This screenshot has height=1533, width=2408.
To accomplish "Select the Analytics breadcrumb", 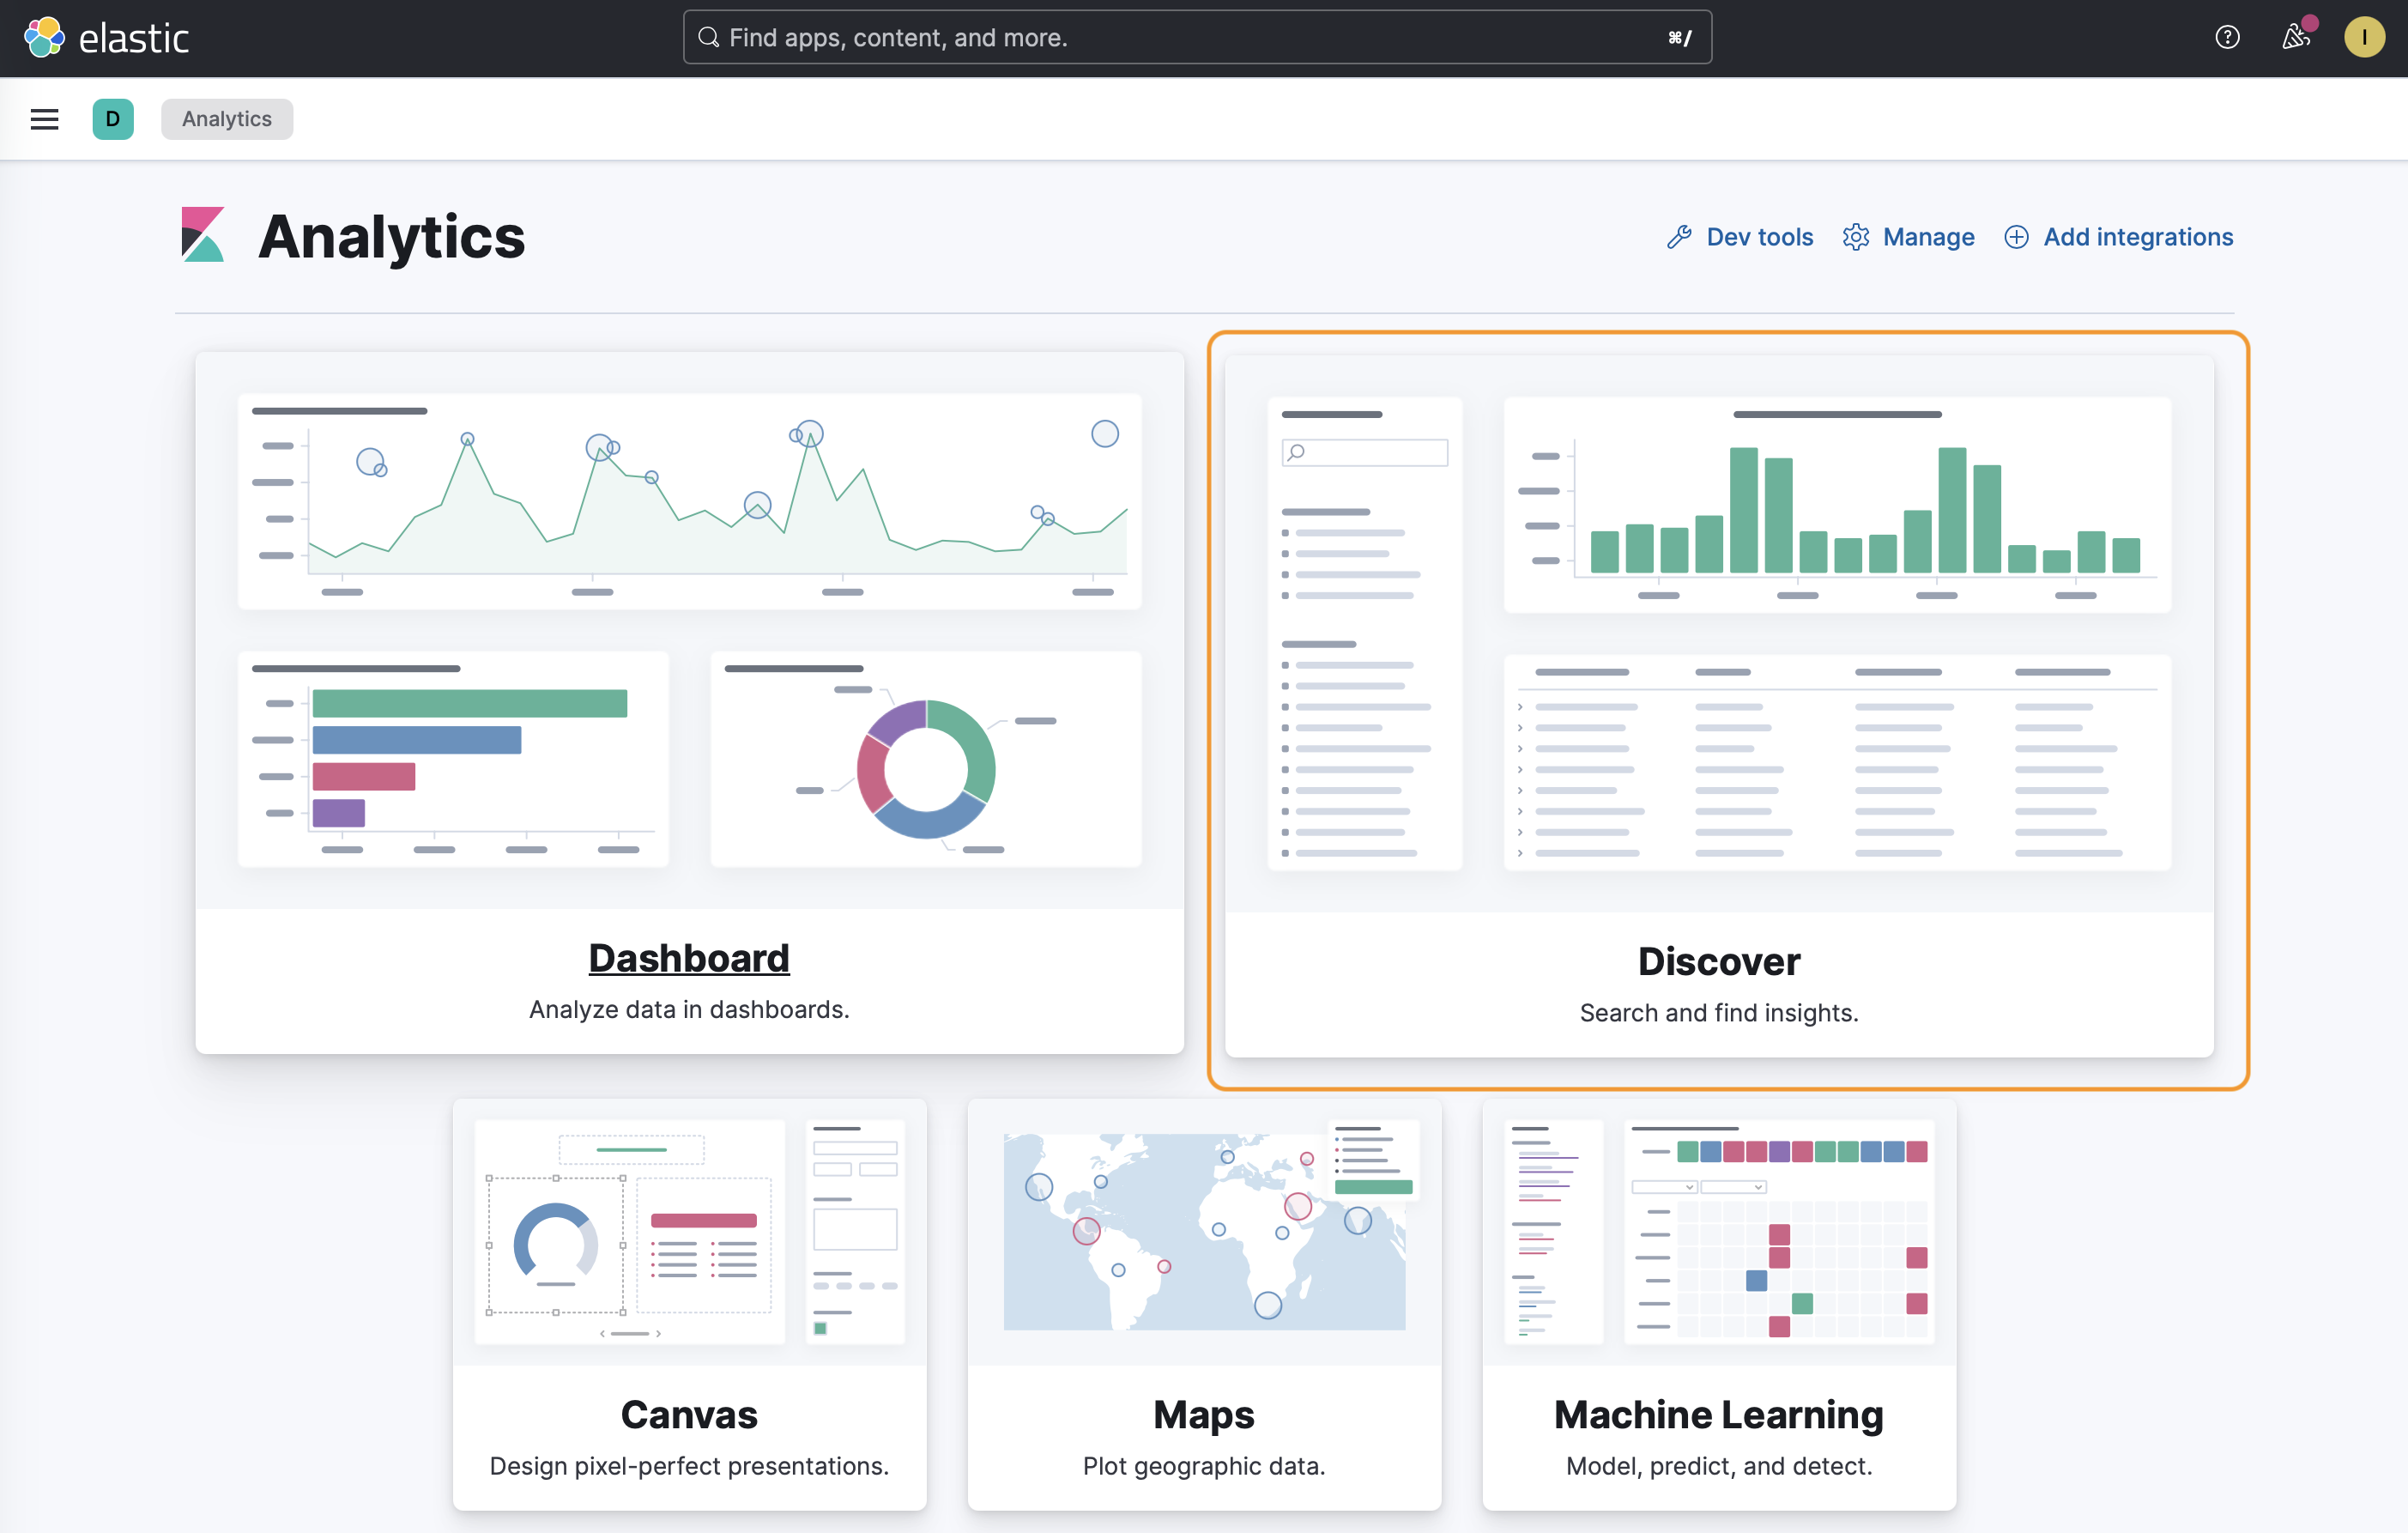I will pos(227,119).
